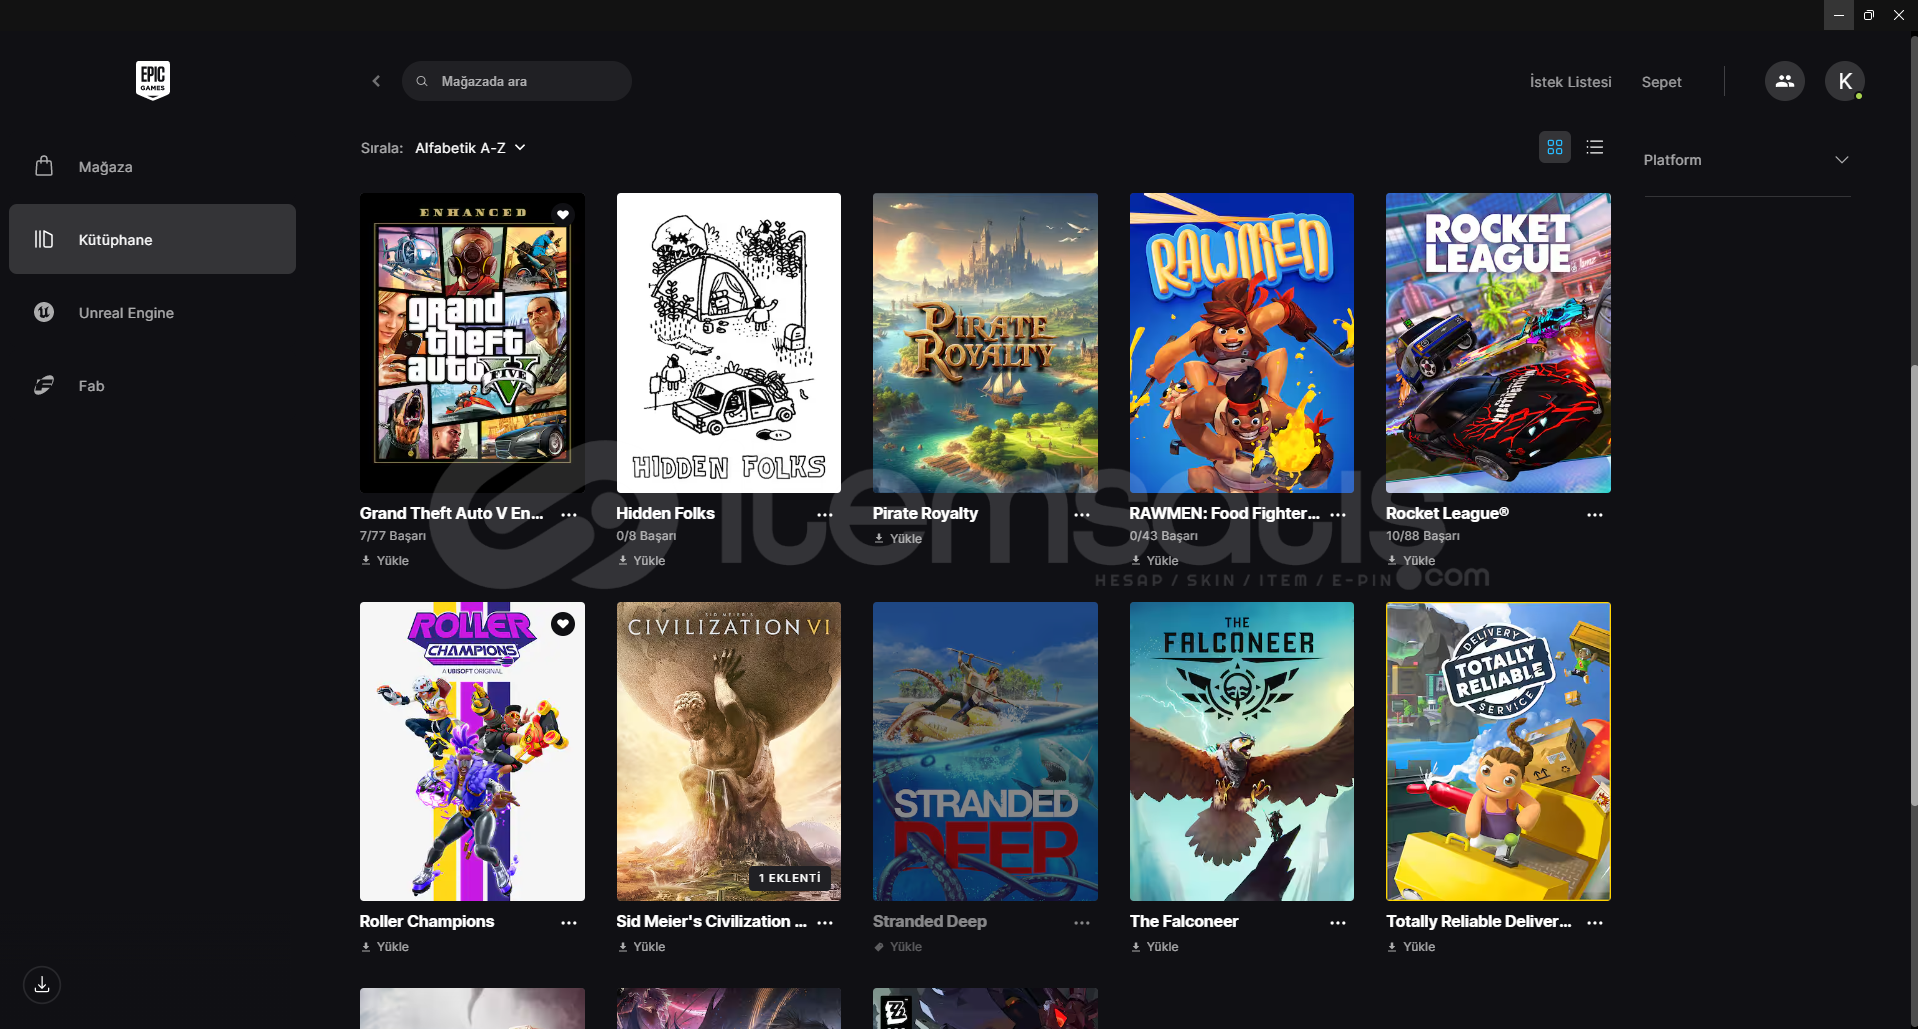Go back using the back arrow
Image resolution: width=1918 pixels, height=1029 pixels.
pyautogui.click(x=376, y=81)
